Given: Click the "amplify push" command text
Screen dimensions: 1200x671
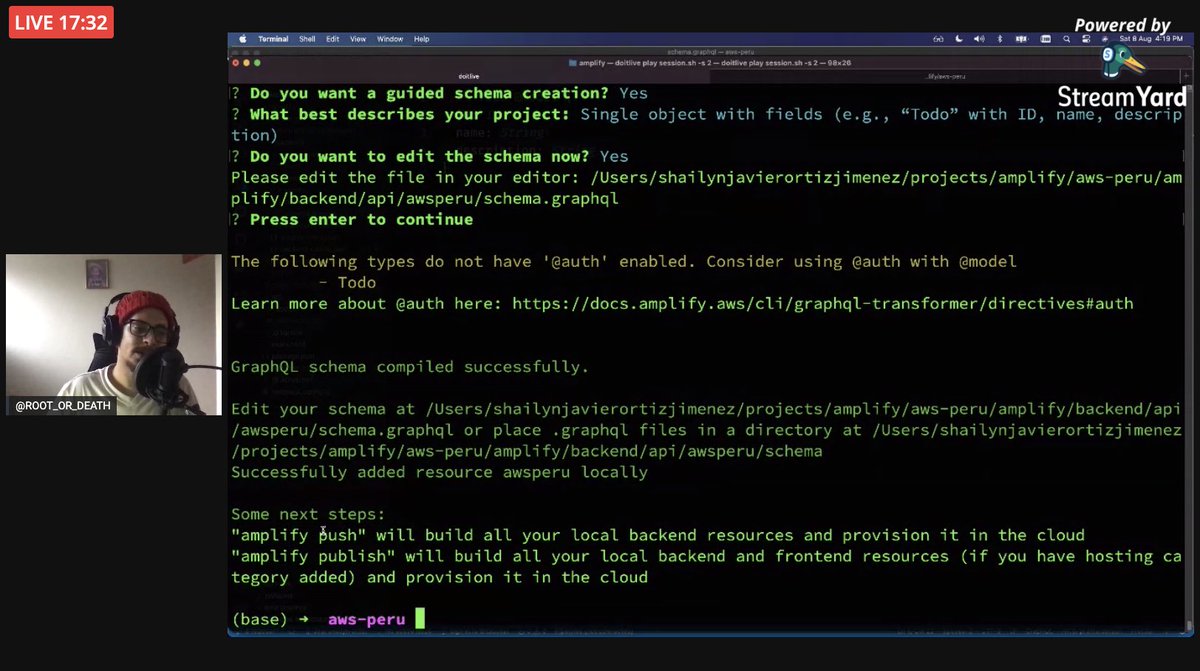Looking at the screenshot, I should [298, 535].
